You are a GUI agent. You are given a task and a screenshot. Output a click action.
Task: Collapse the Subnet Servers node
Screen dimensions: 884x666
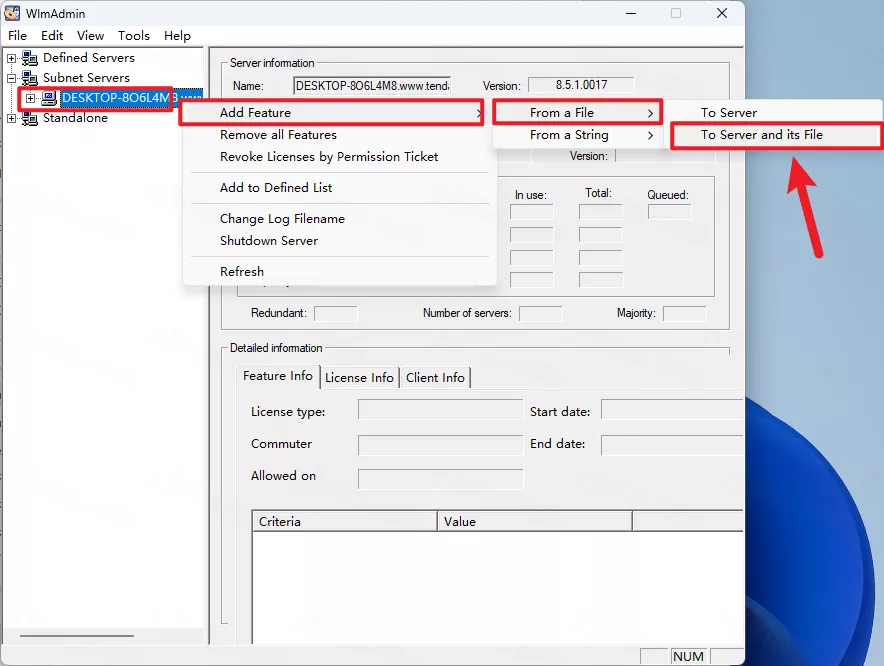point(12,78)
